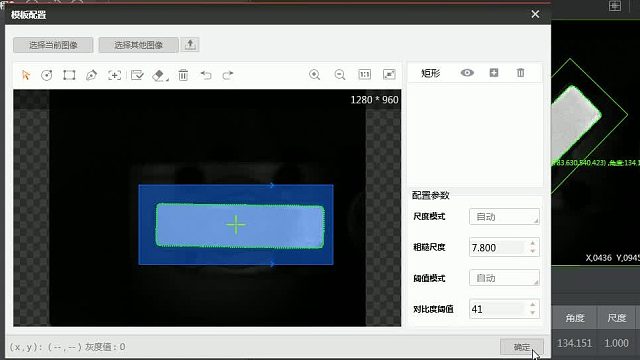Click the match point crosshair tool
Screen dimensions: 640x360
[114, 75]
